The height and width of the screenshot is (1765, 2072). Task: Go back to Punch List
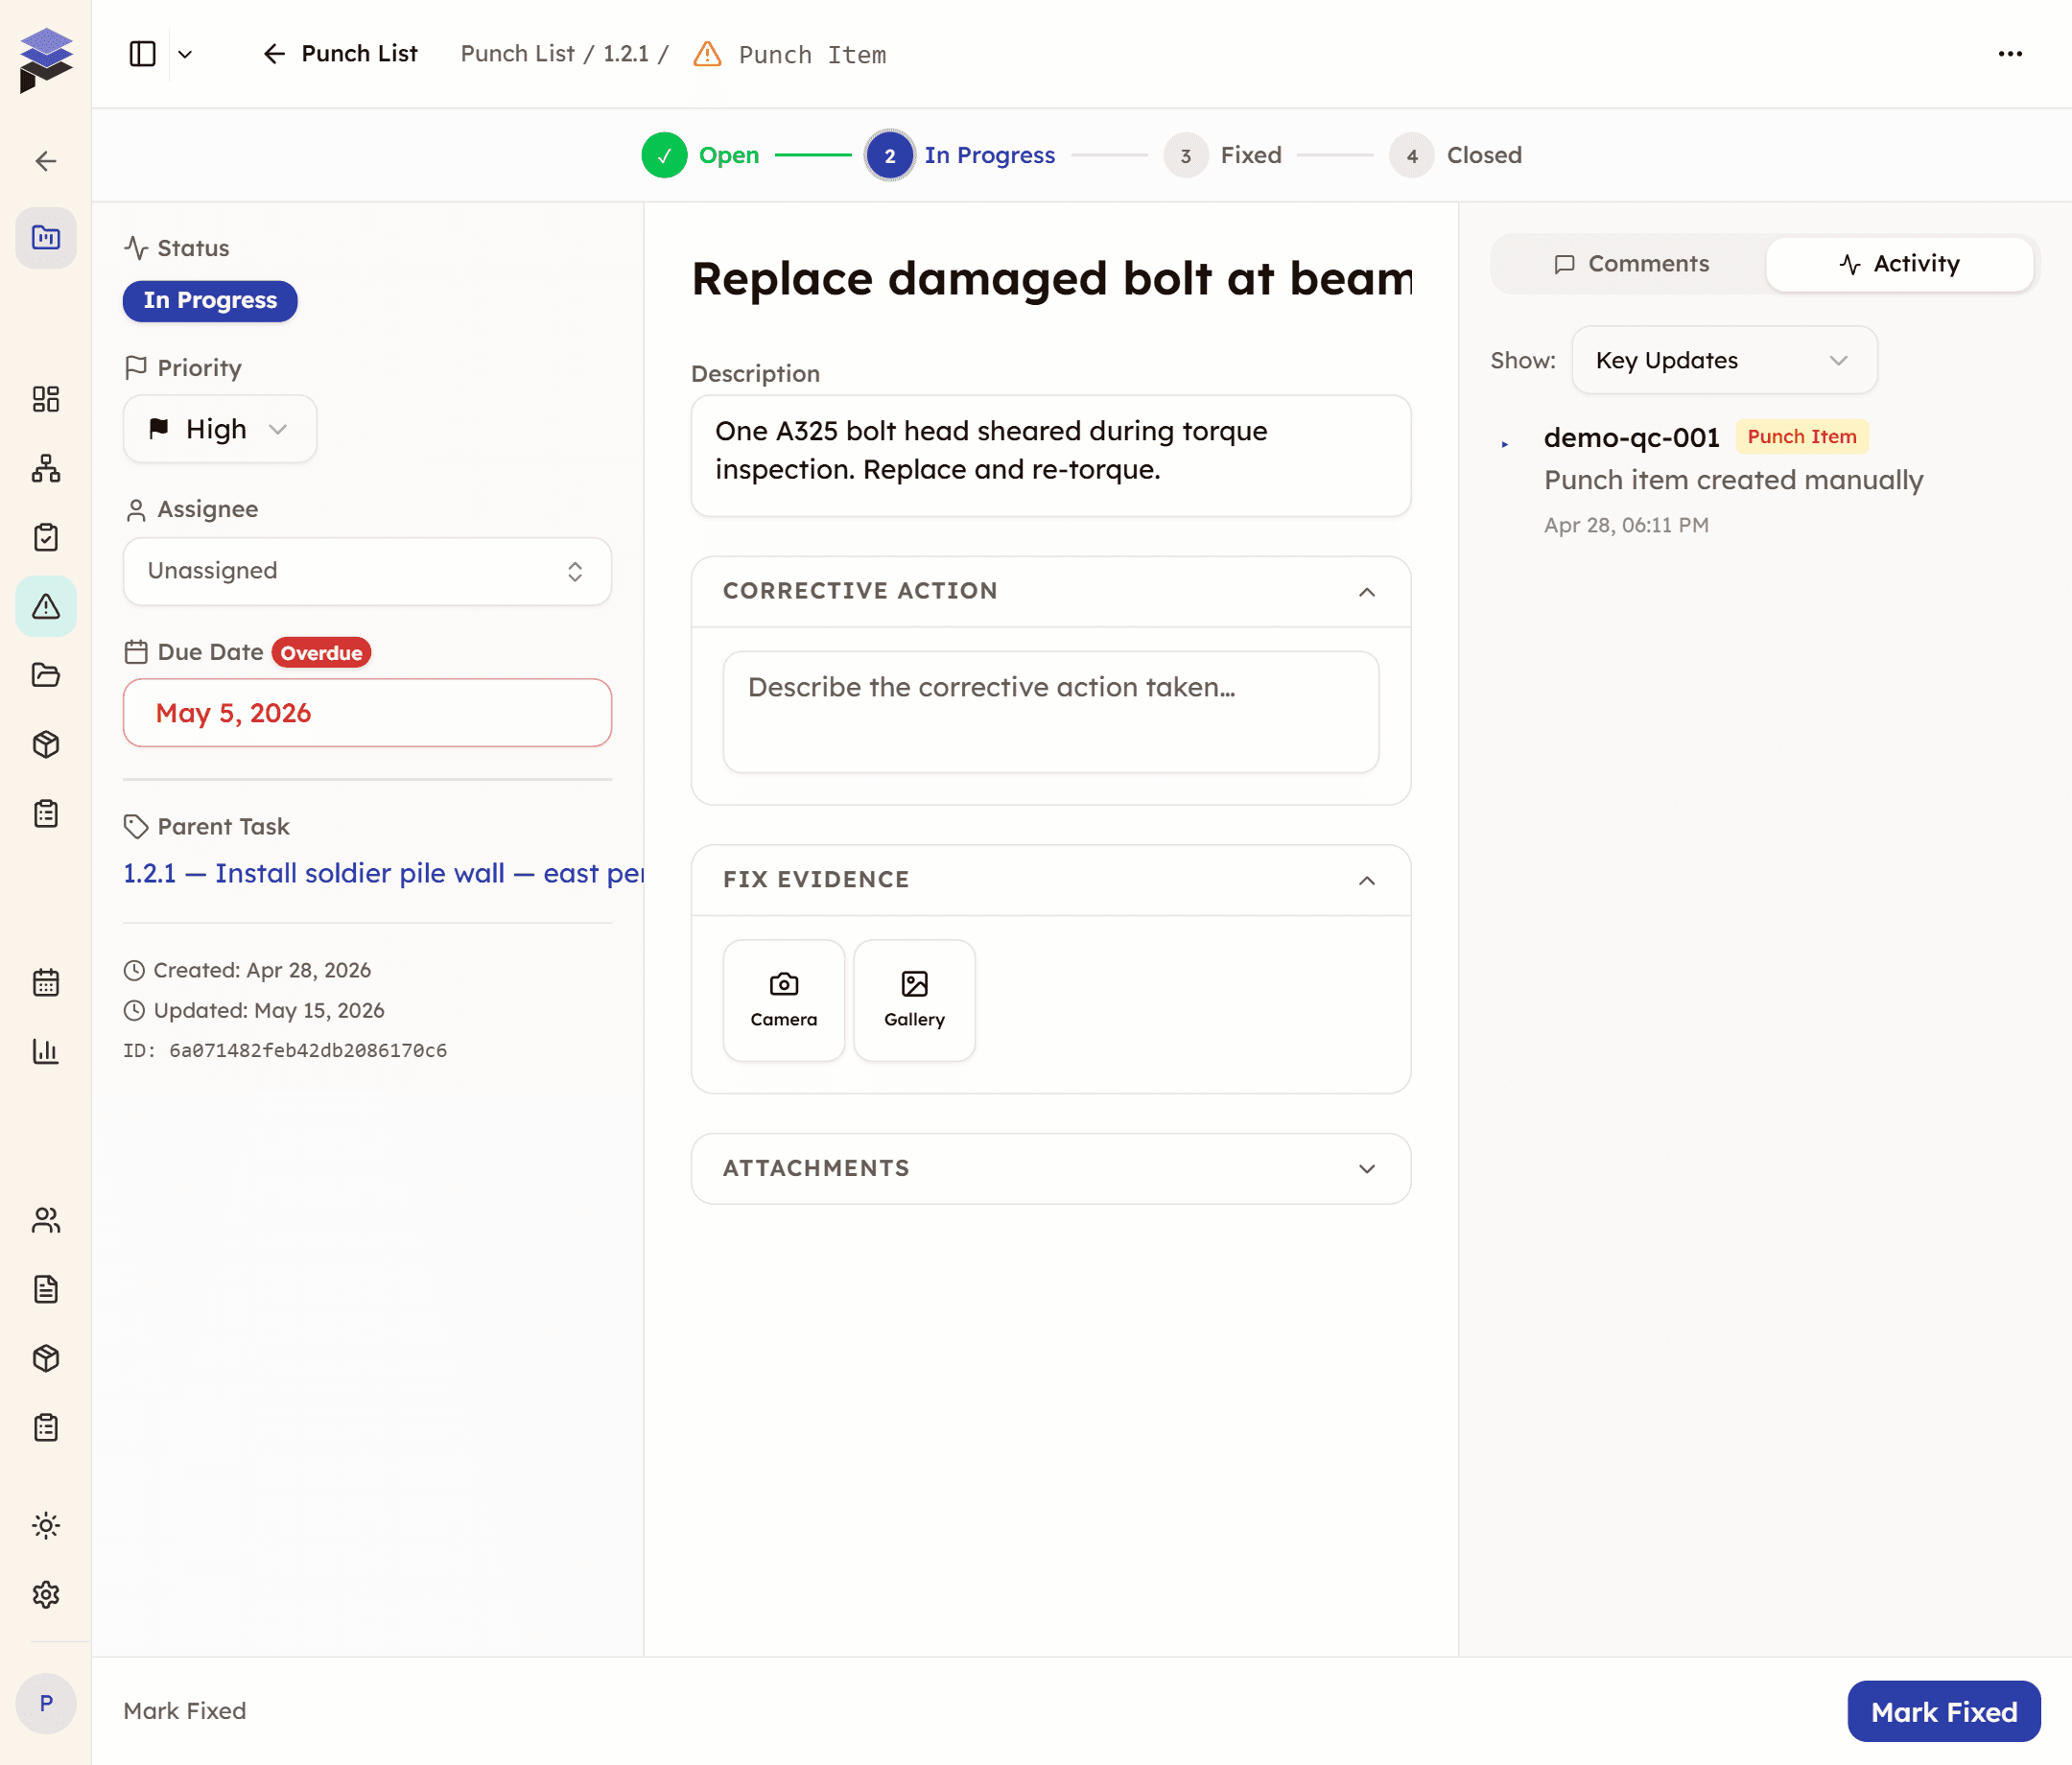(340, 54)
